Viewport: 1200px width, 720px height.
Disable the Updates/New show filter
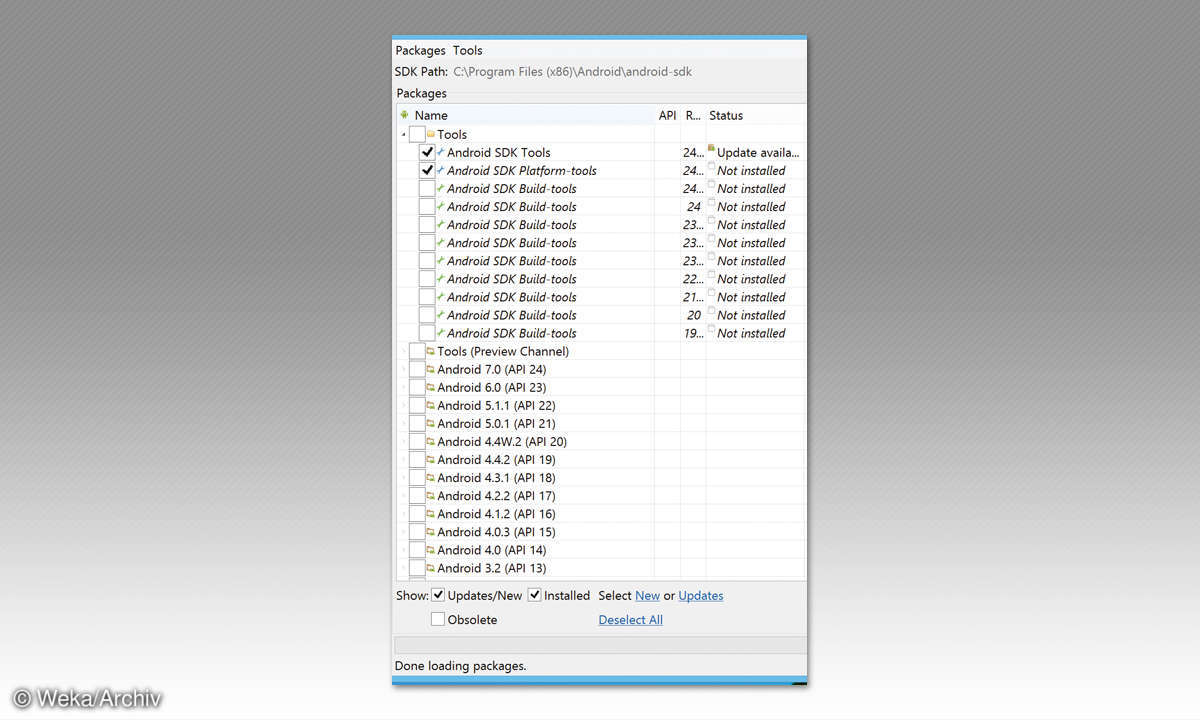(438, 595)
